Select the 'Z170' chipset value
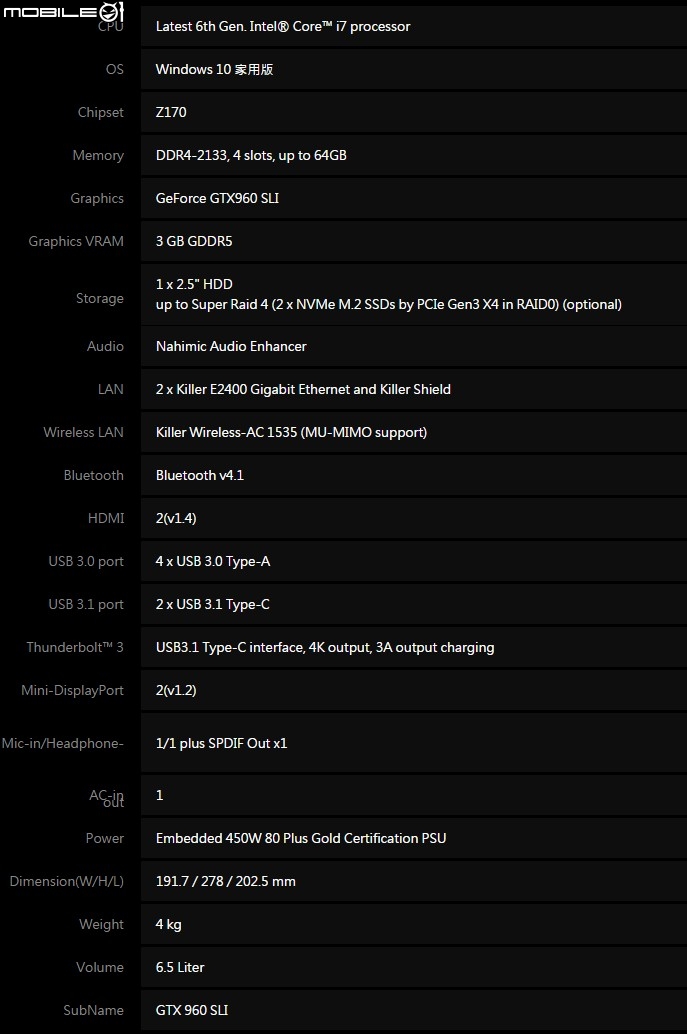 point(171,112)
